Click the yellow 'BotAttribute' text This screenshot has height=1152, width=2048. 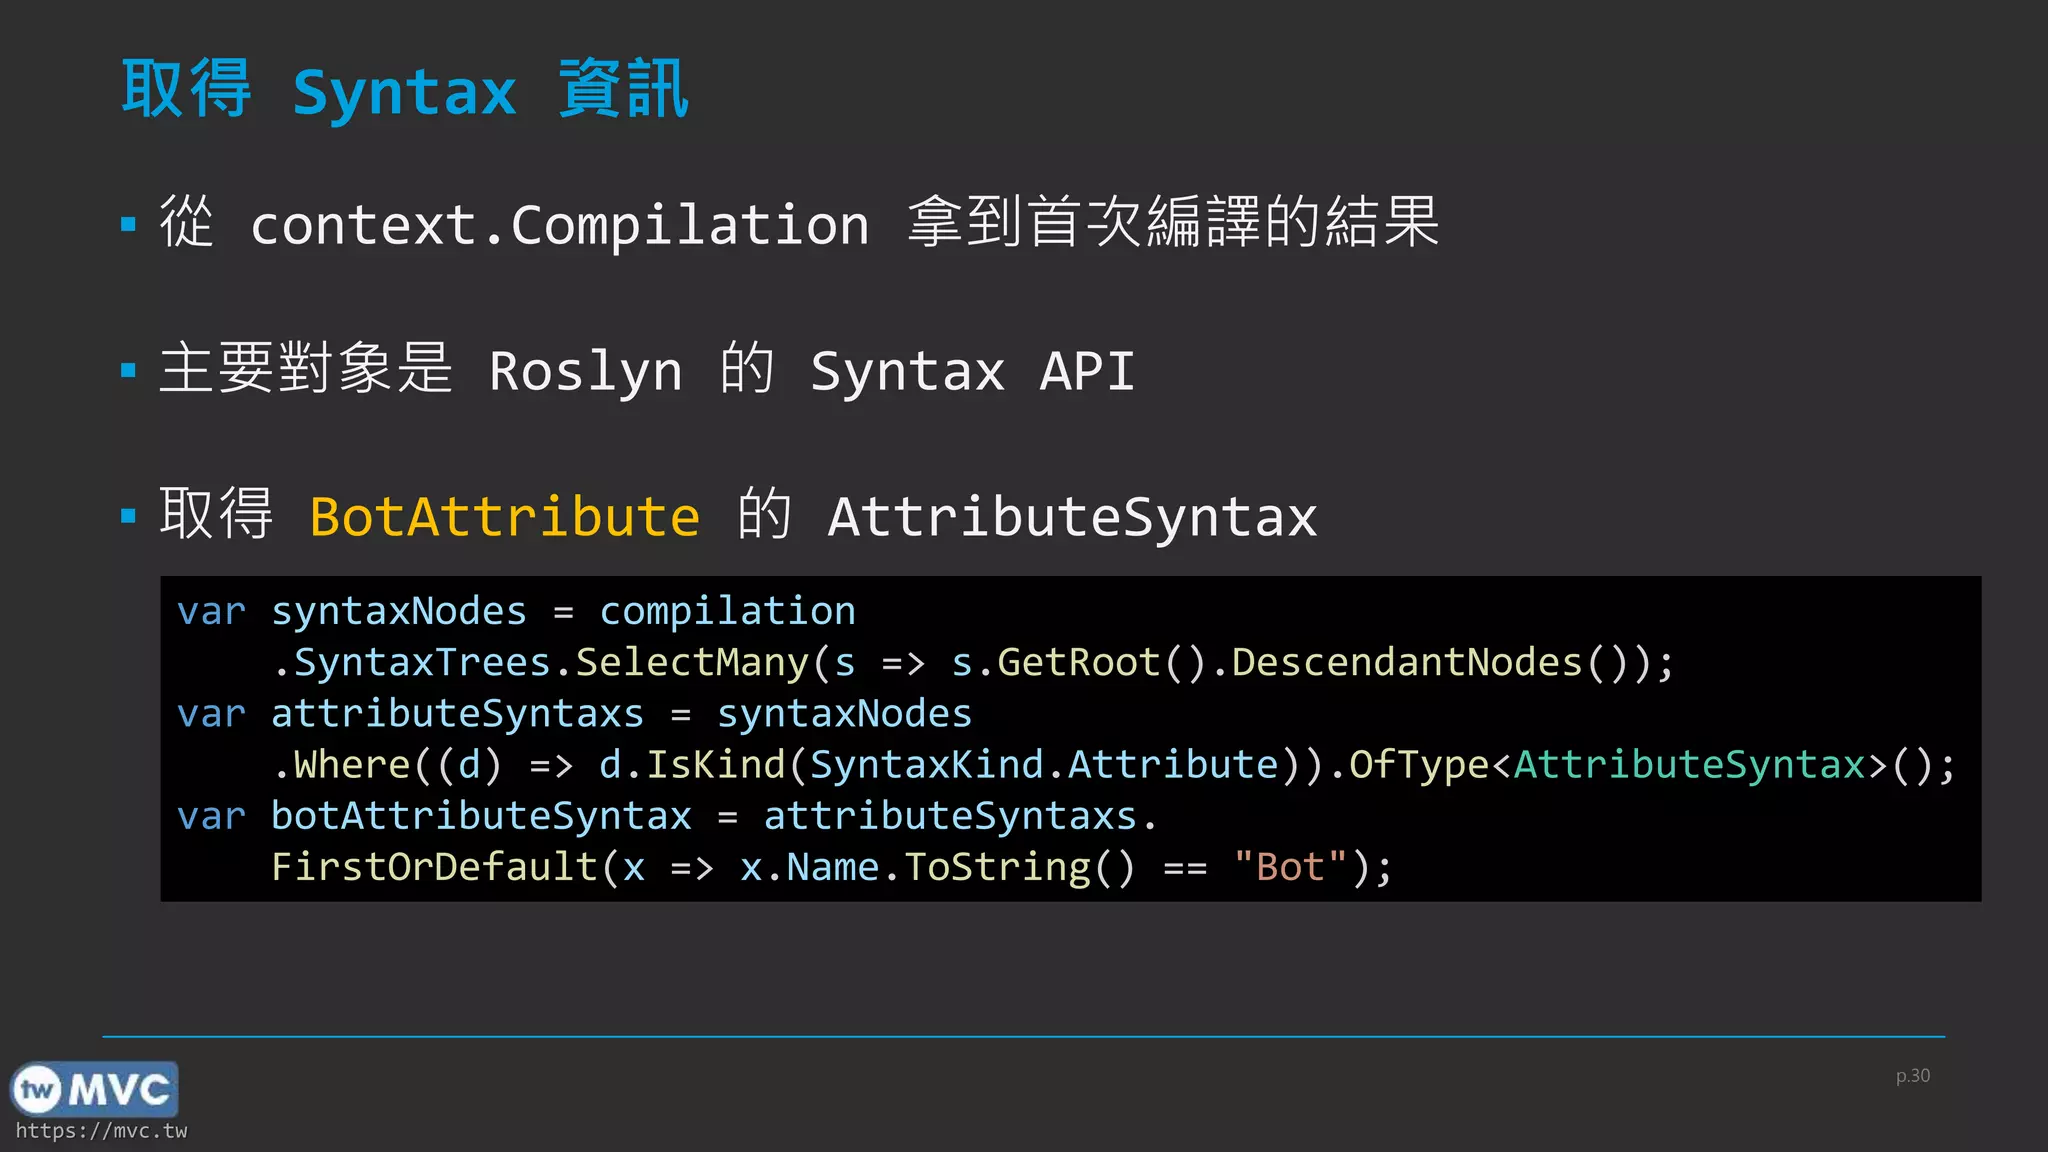click(x=505, y=517)
